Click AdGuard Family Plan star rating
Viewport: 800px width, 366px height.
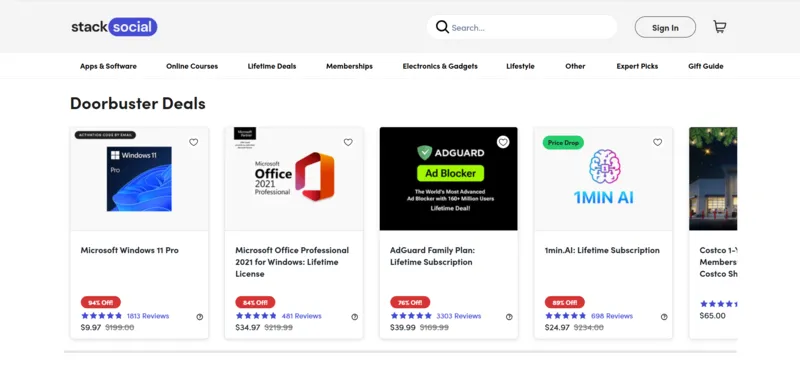[x=411, y=316]
